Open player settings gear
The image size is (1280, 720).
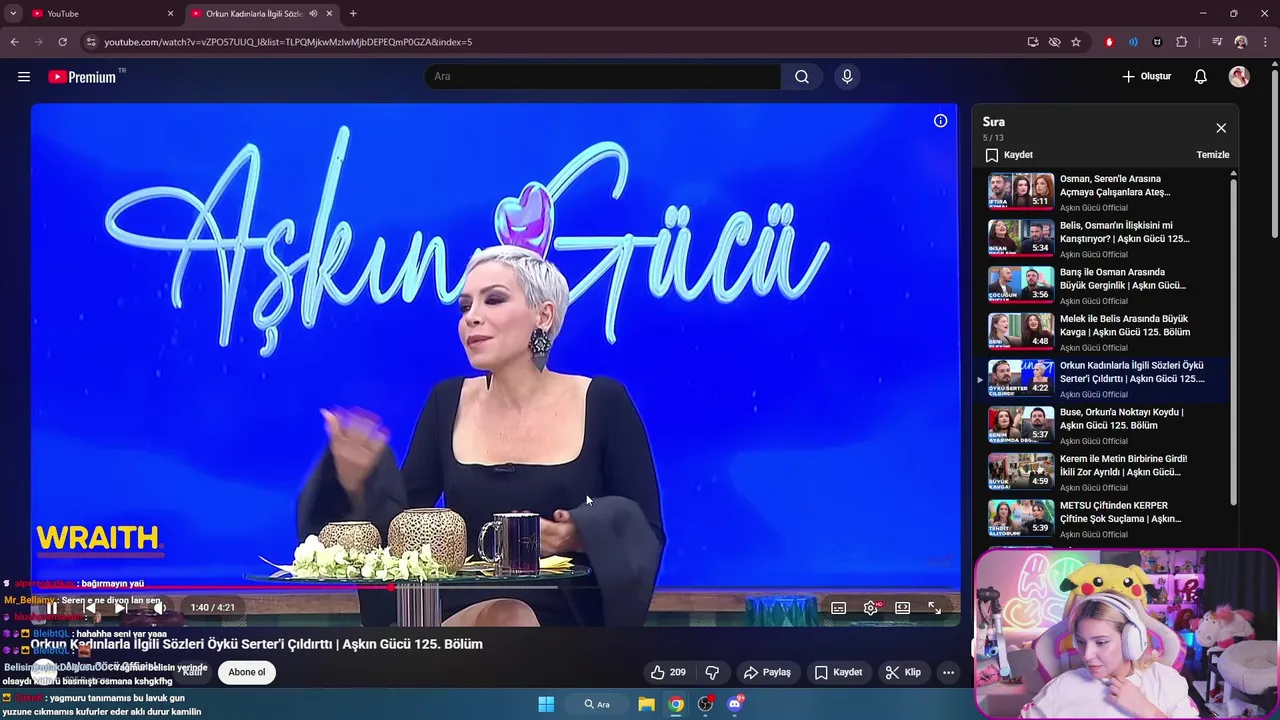tap(871, 607)
